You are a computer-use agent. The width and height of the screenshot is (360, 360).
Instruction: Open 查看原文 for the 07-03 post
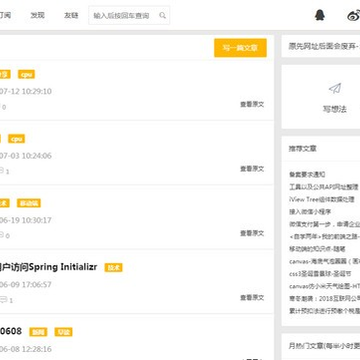[252, 169]
